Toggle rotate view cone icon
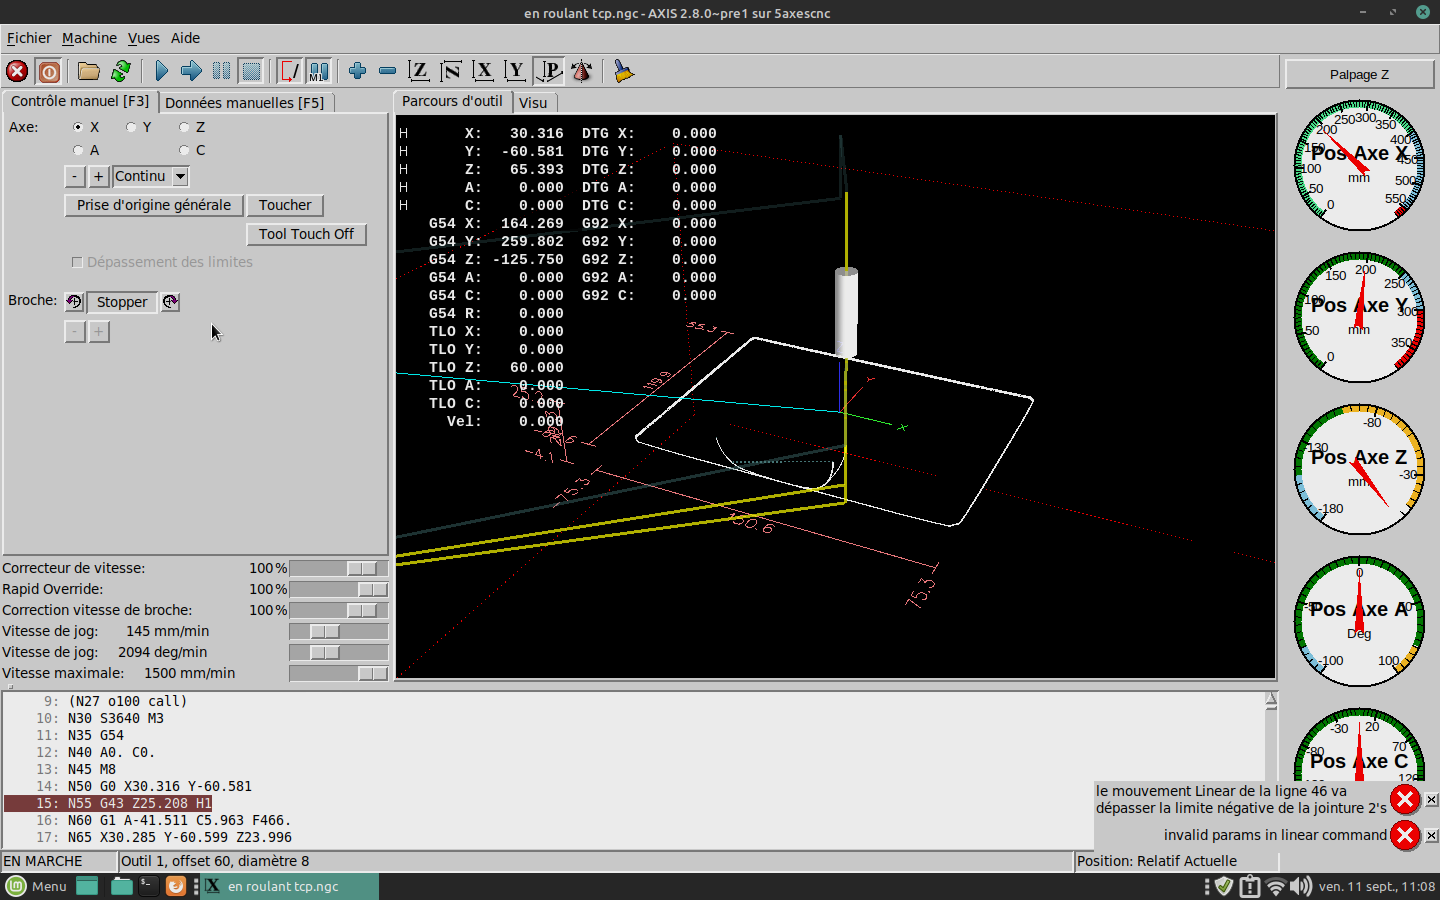The height and width of the screenshot is (900, 1440). [581, 71]
